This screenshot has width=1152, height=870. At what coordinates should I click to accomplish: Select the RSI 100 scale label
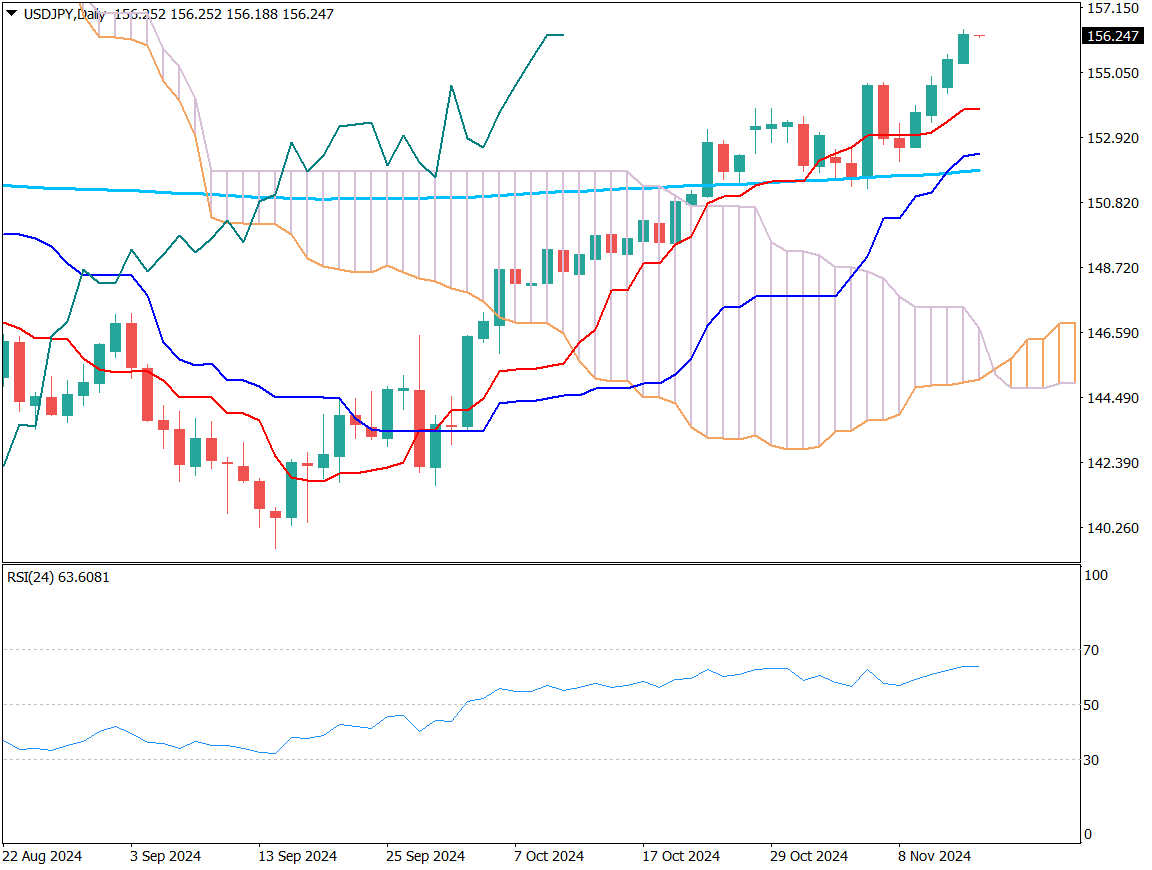1094,576
